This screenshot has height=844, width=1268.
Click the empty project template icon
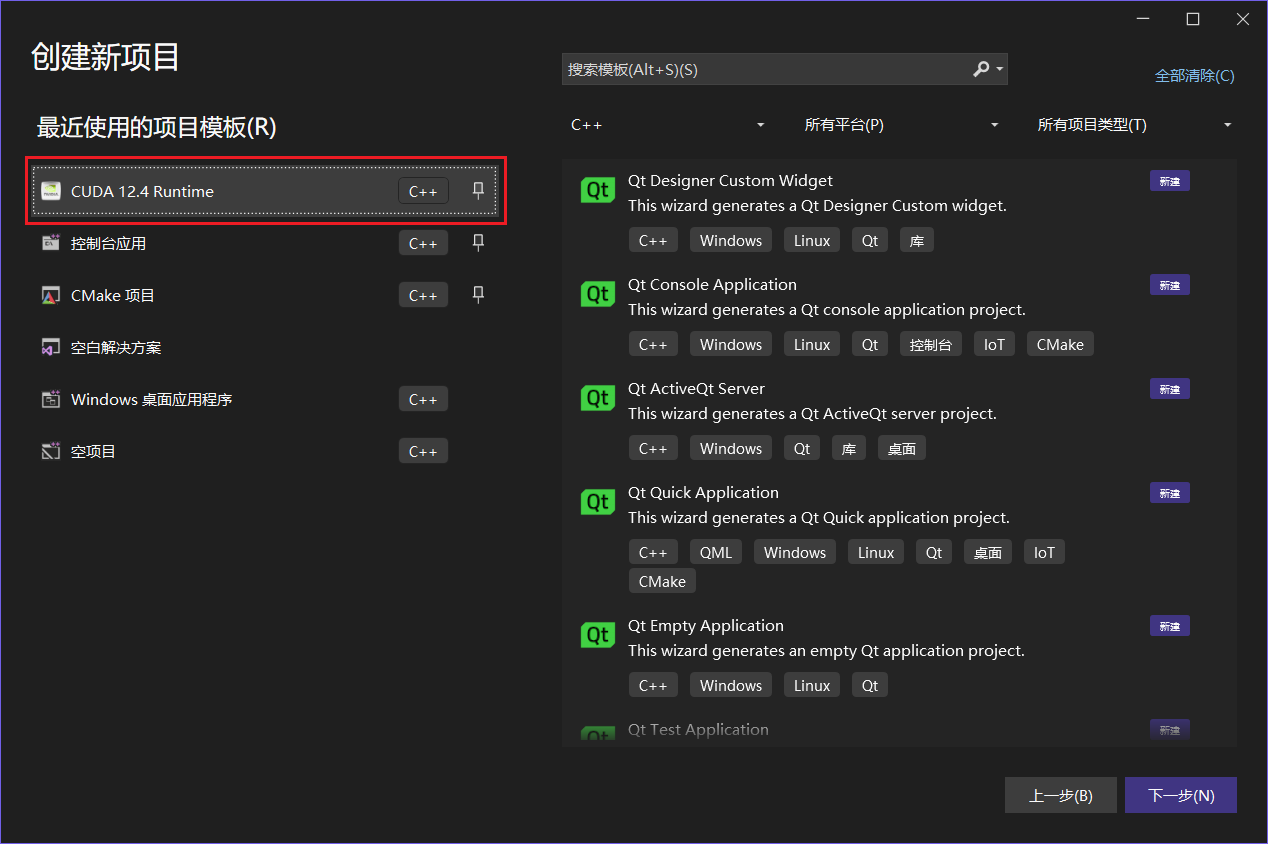click(51, 451)
